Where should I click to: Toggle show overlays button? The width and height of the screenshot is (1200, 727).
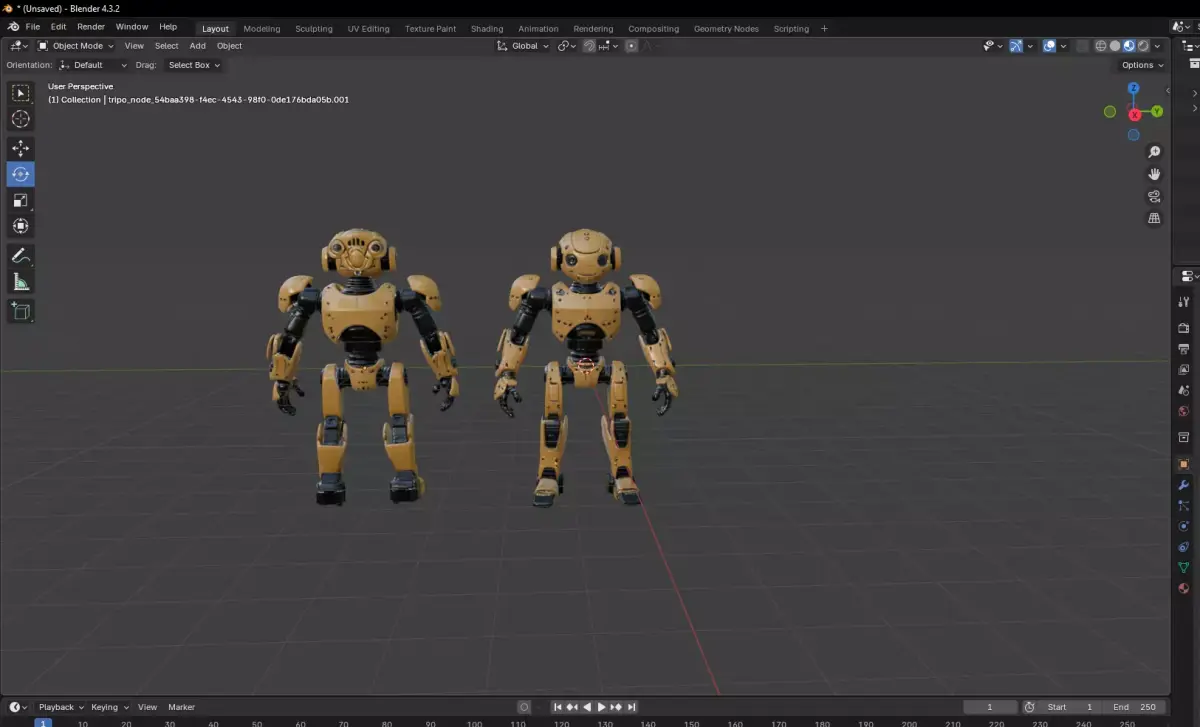(1049, 46)
